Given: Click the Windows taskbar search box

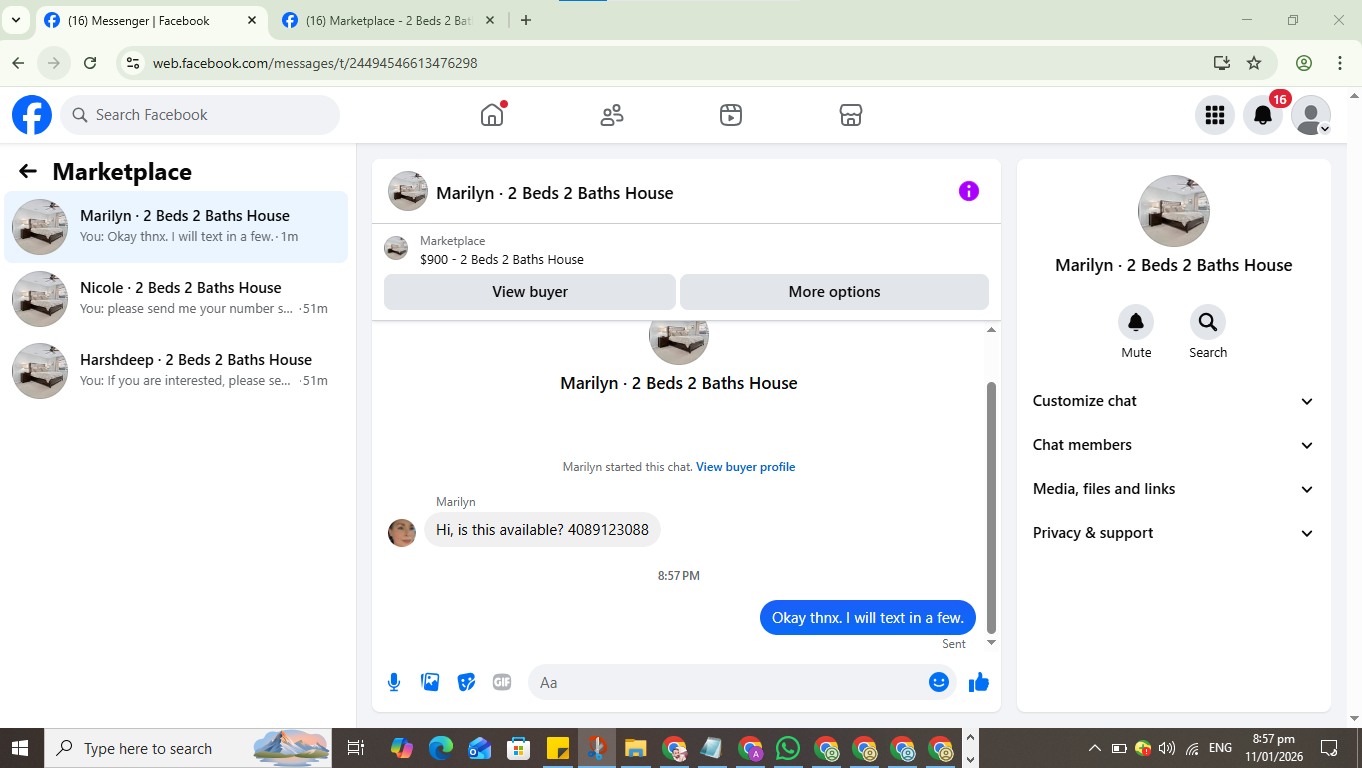Looking at the screenshot, I should click(x=190, y=748).
